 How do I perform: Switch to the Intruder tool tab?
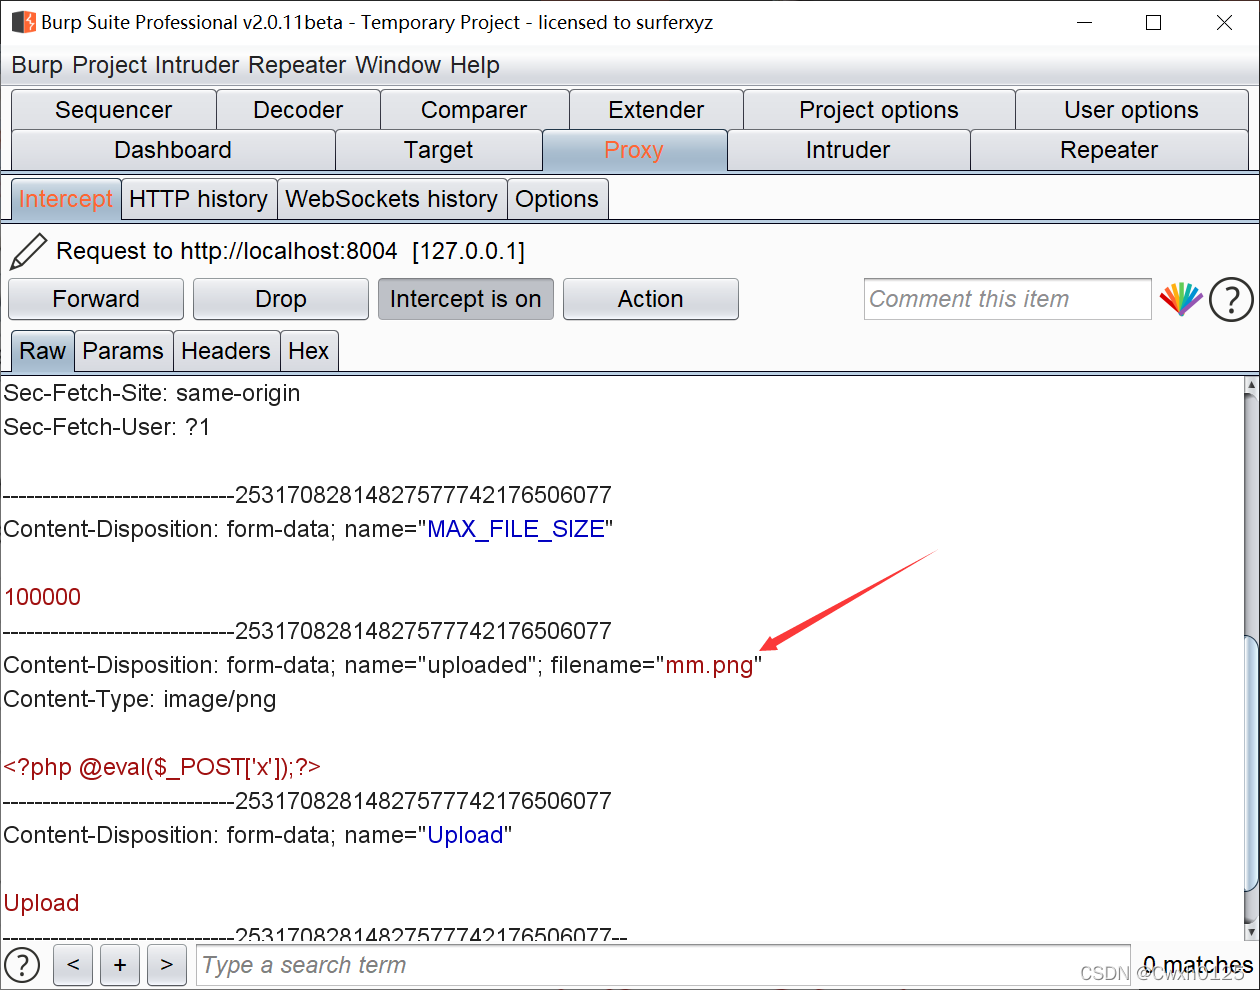click(848, 150)
